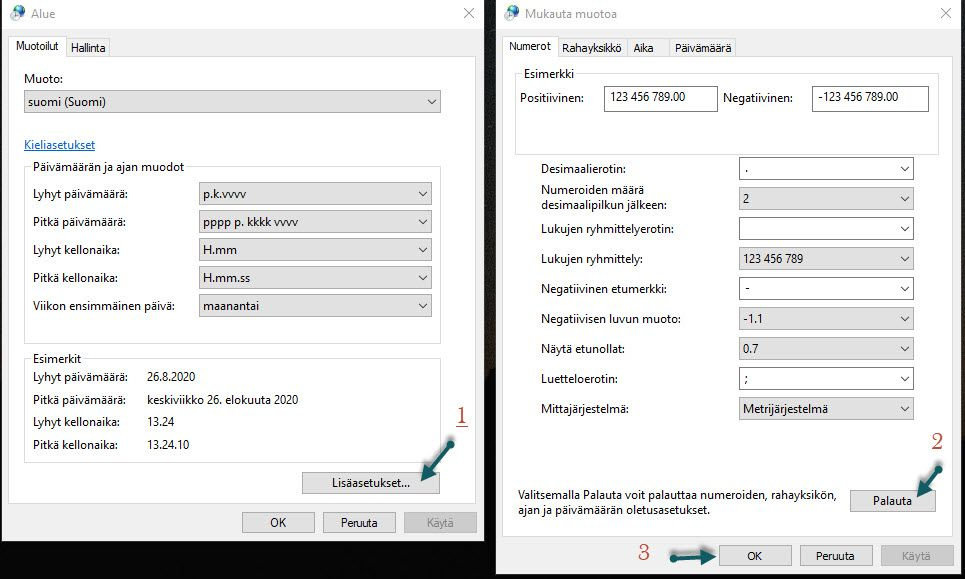Open the Negatiivisen luvun muoto dropdown

point(826,319)
